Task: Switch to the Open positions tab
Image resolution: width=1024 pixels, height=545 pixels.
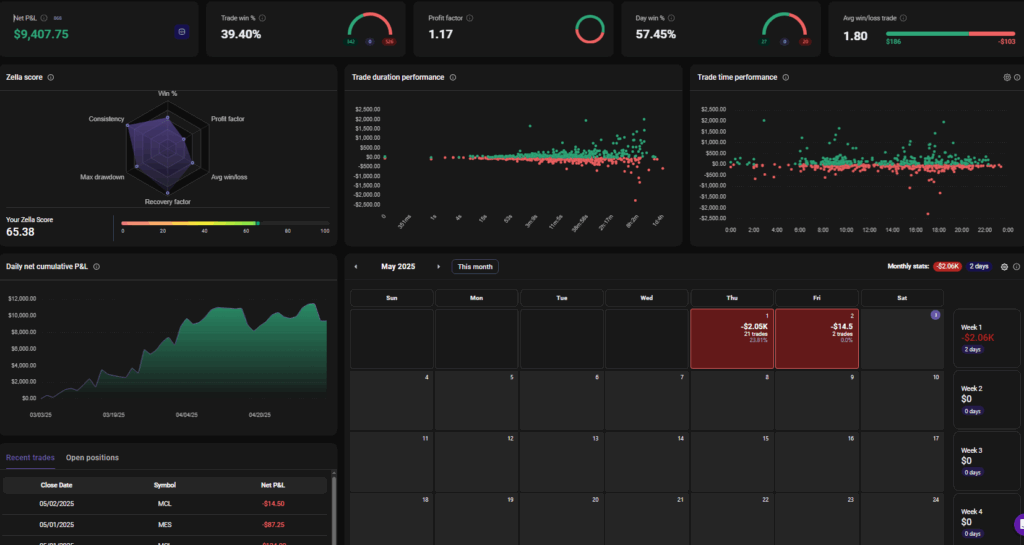Action: (92, 458)
